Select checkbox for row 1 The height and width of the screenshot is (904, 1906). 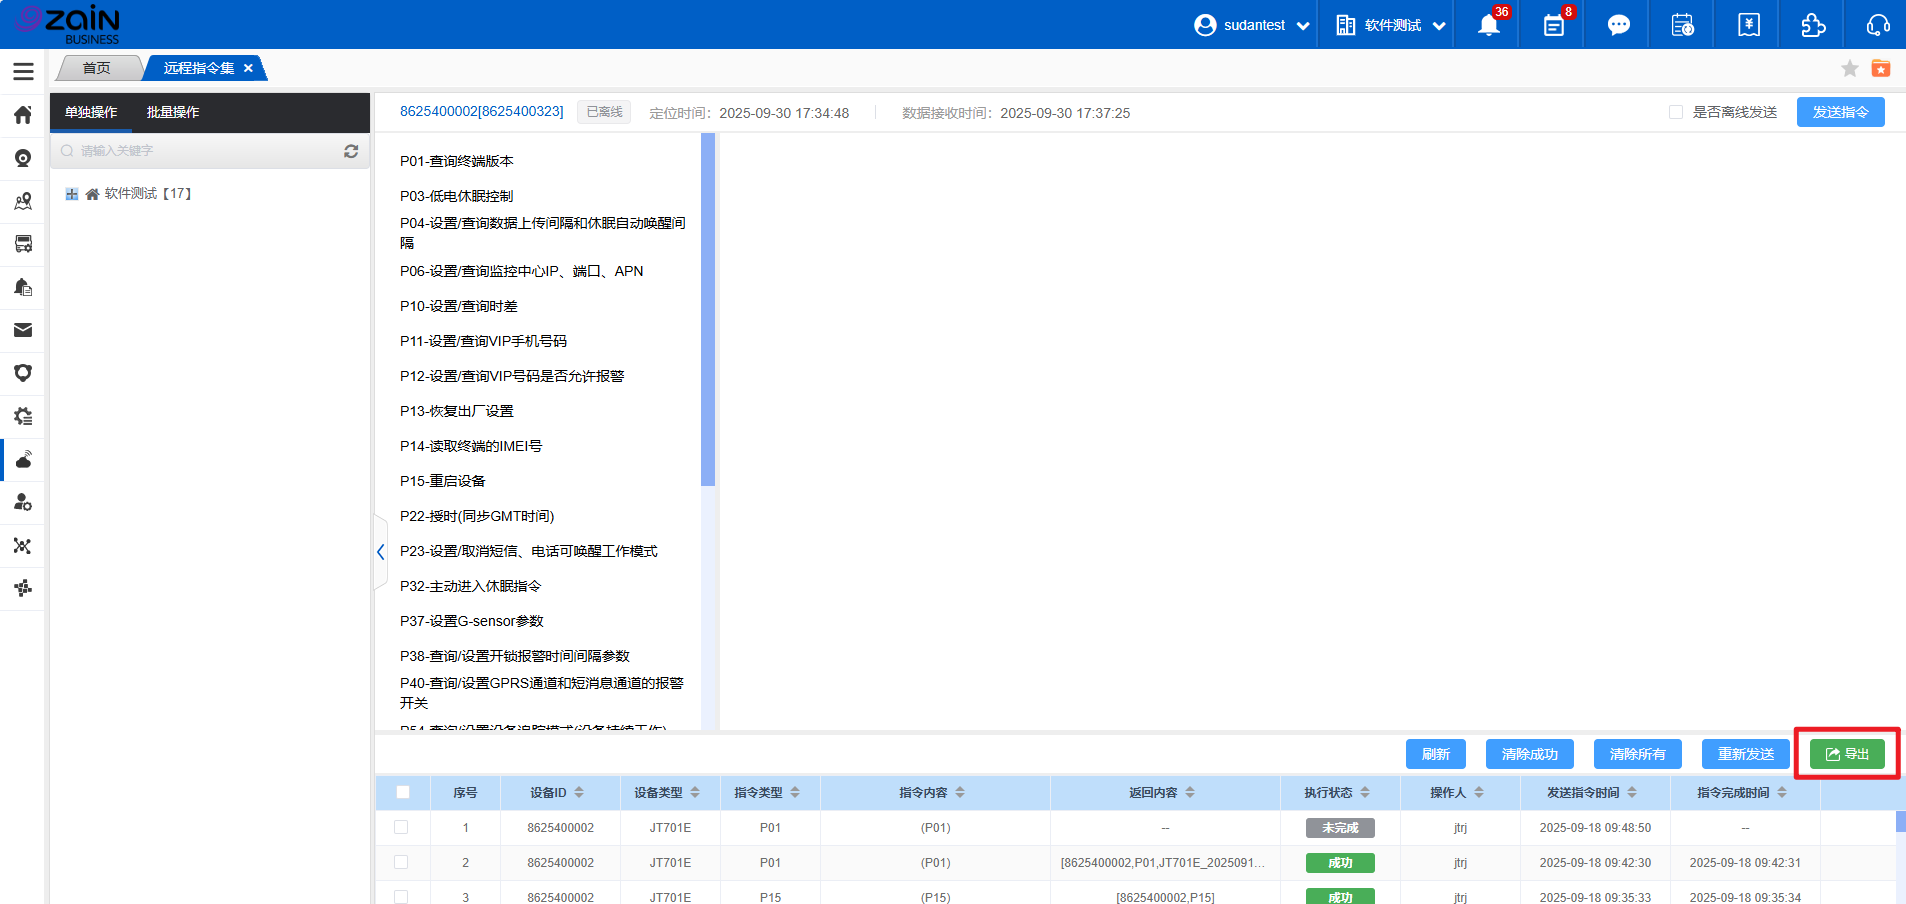click(401, 827)
